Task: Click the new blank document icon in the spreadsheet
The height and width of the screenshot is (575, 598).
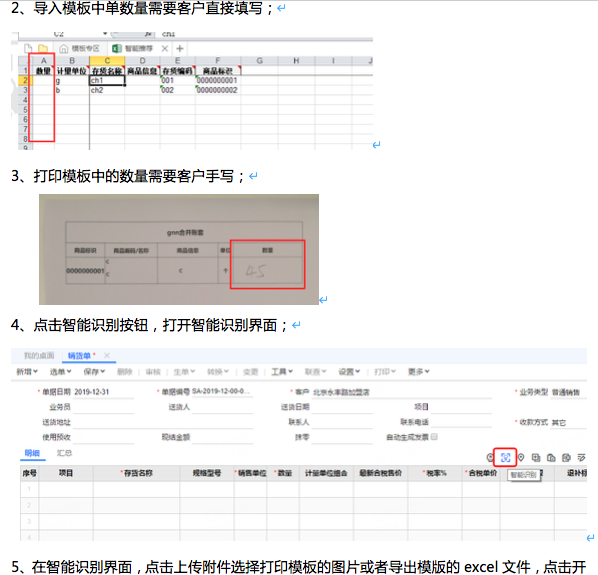Action: pyautogui.click(x=28, y=48)
